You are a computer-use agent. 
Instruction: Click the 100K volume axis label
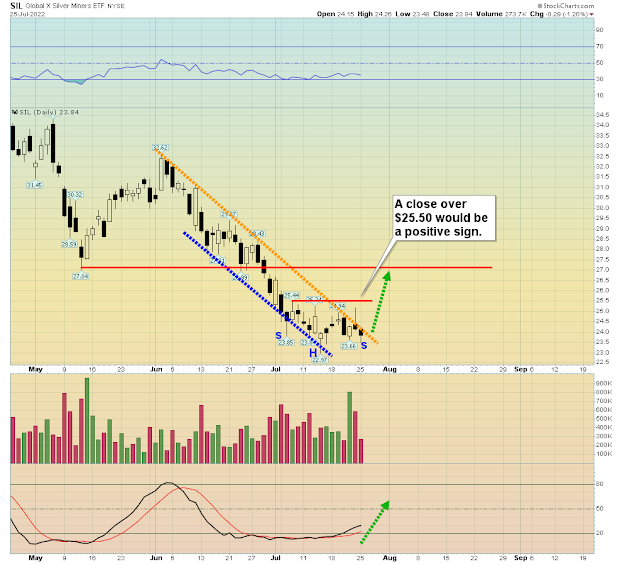point(603,454)
